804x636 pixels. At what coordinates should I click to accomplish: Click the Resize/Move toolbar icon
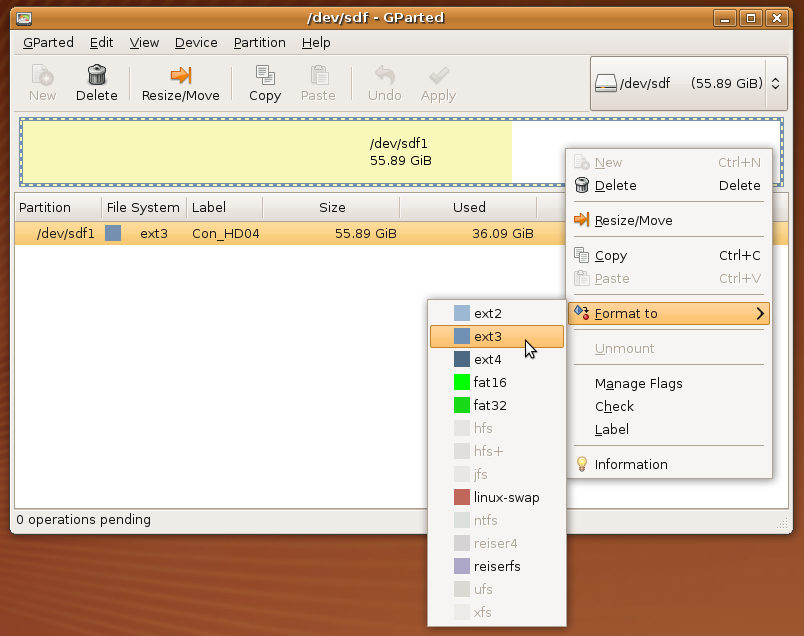coord(180,75)
